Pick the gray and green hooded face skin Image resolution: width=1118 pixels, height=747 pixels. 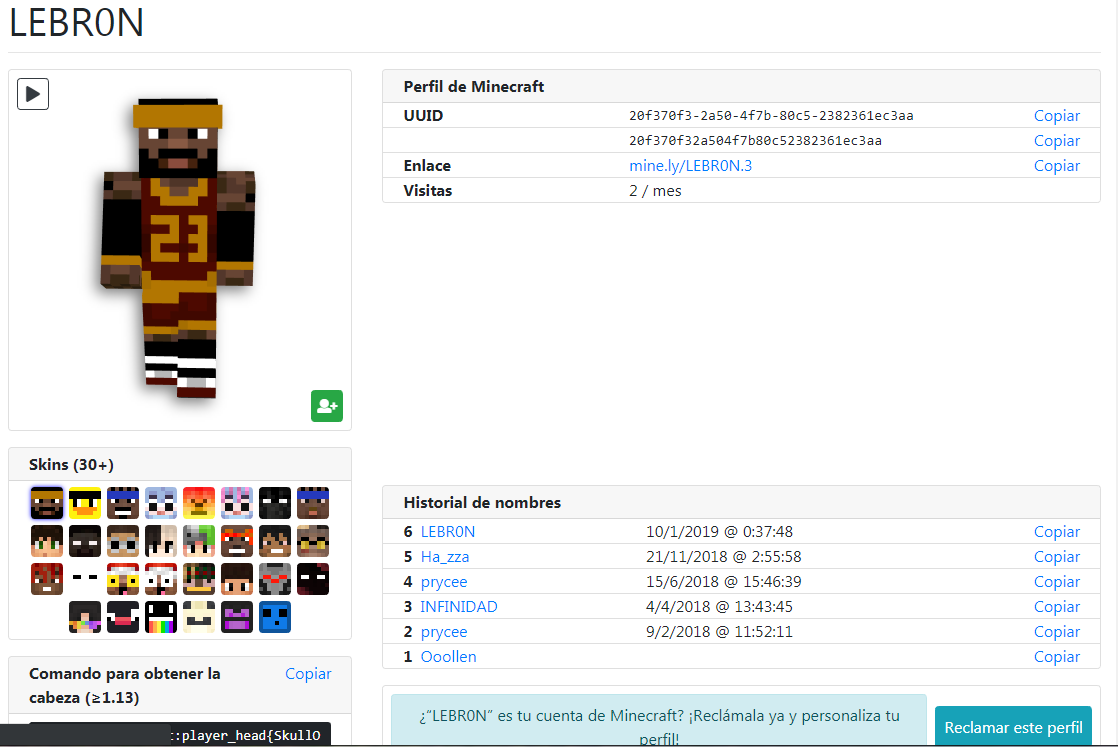coord(199,541)
